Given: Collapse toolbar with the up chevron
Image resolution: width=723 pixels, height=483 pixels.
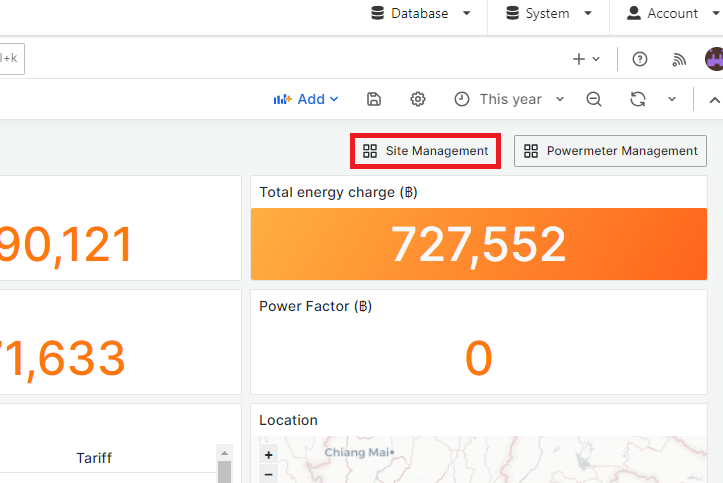Looking at the screenshot, I should pos(714,100).
